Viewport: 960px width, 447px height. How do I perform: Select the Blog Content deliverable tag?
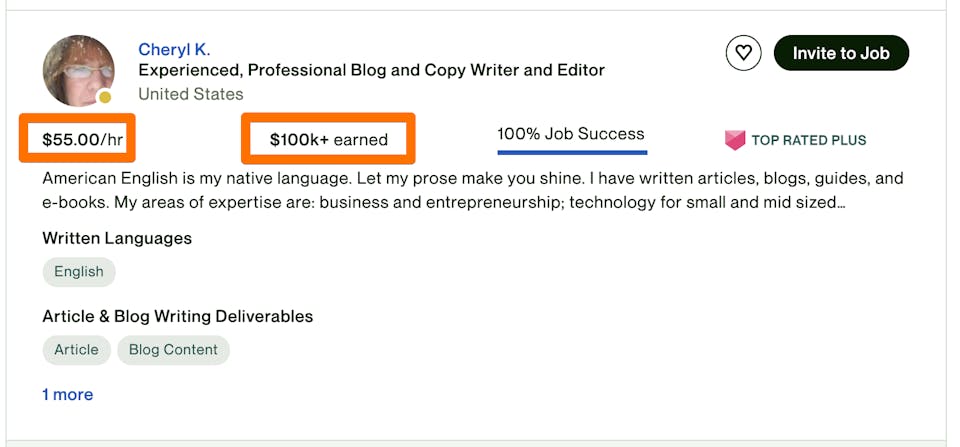click(x=173, y=349)
